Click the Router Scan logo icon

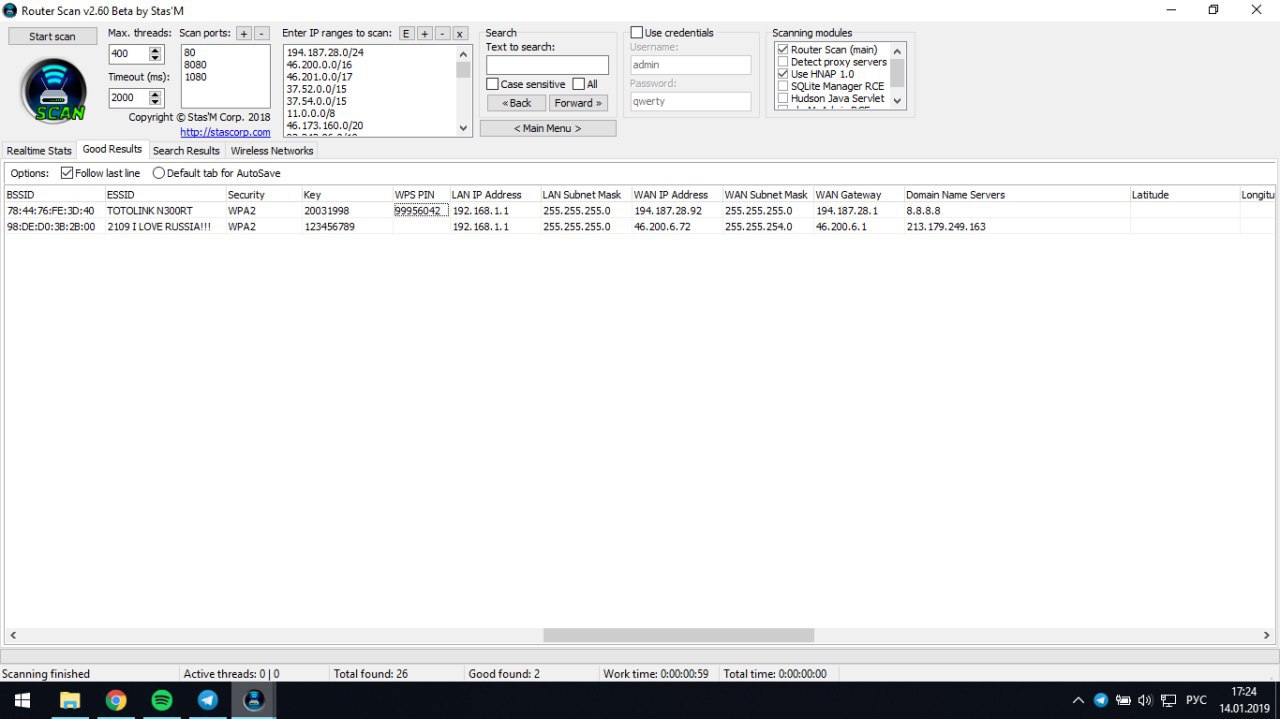coord(53,90)
